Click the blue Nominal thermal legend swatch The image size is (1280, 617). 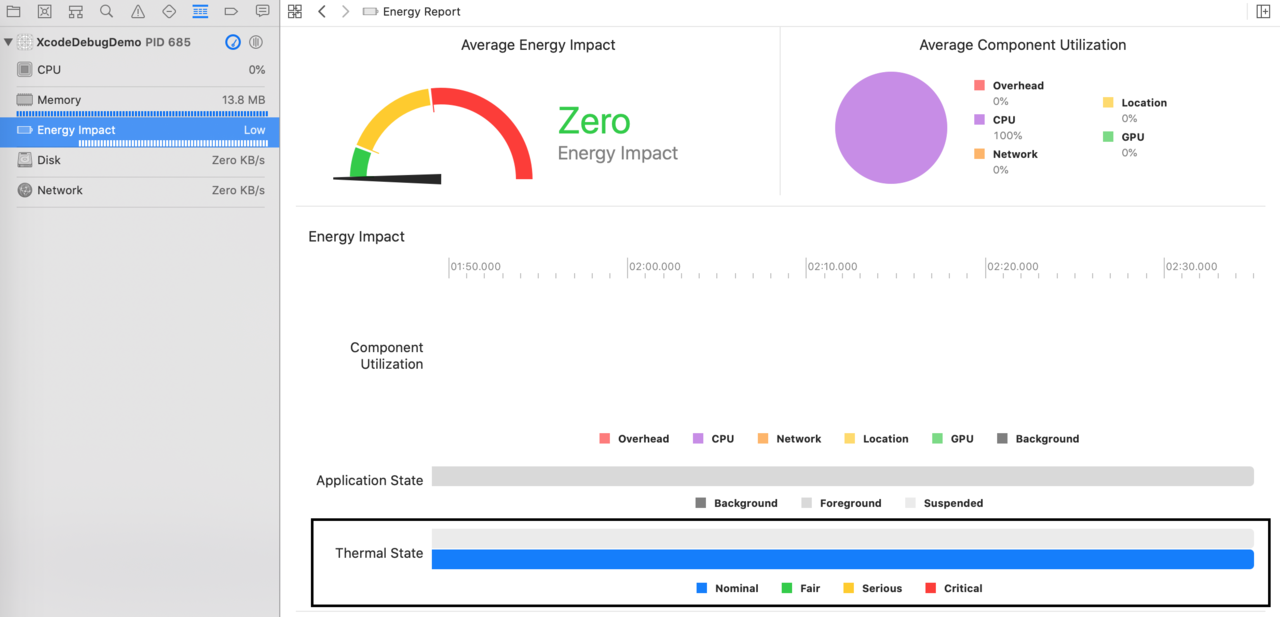(702, 588)
